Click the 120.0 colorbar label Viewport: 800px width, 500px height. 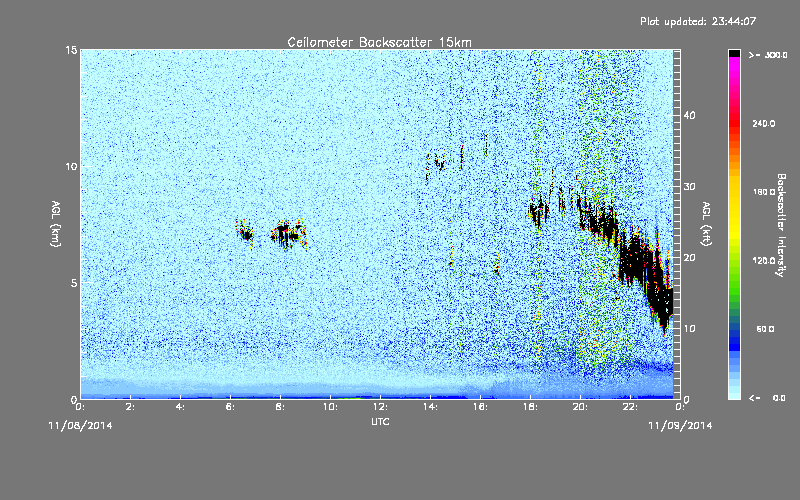pyautogui.click(x=763, y=260)
